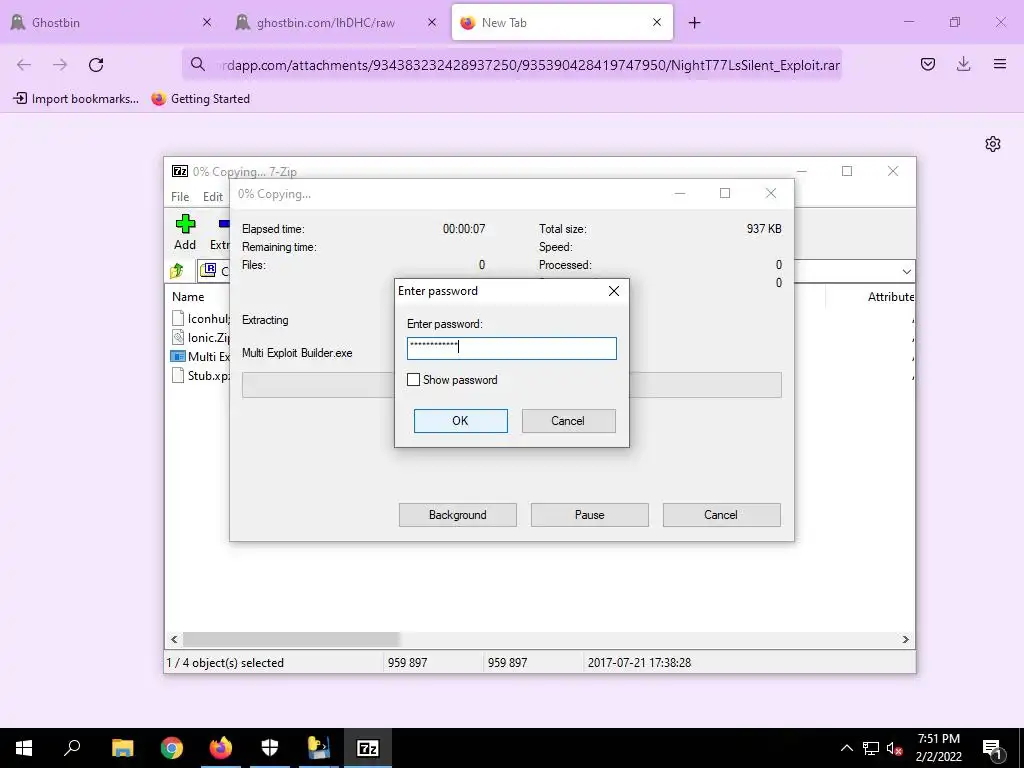The height and width of the screenshot is (768, 1024).
Task: Open the Firefox hamburger menu
Action: click(x=1000, y=64)
